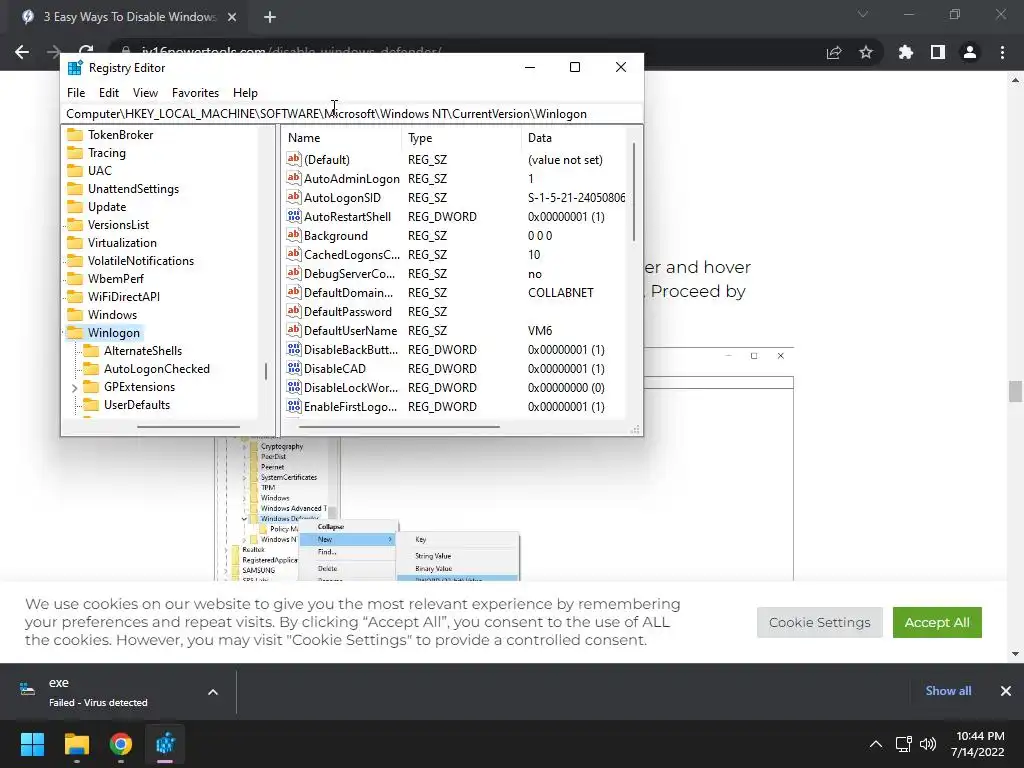Select the UnattendSettings tree key
This screenshot has height=768, width=1024.
point(133,189)
